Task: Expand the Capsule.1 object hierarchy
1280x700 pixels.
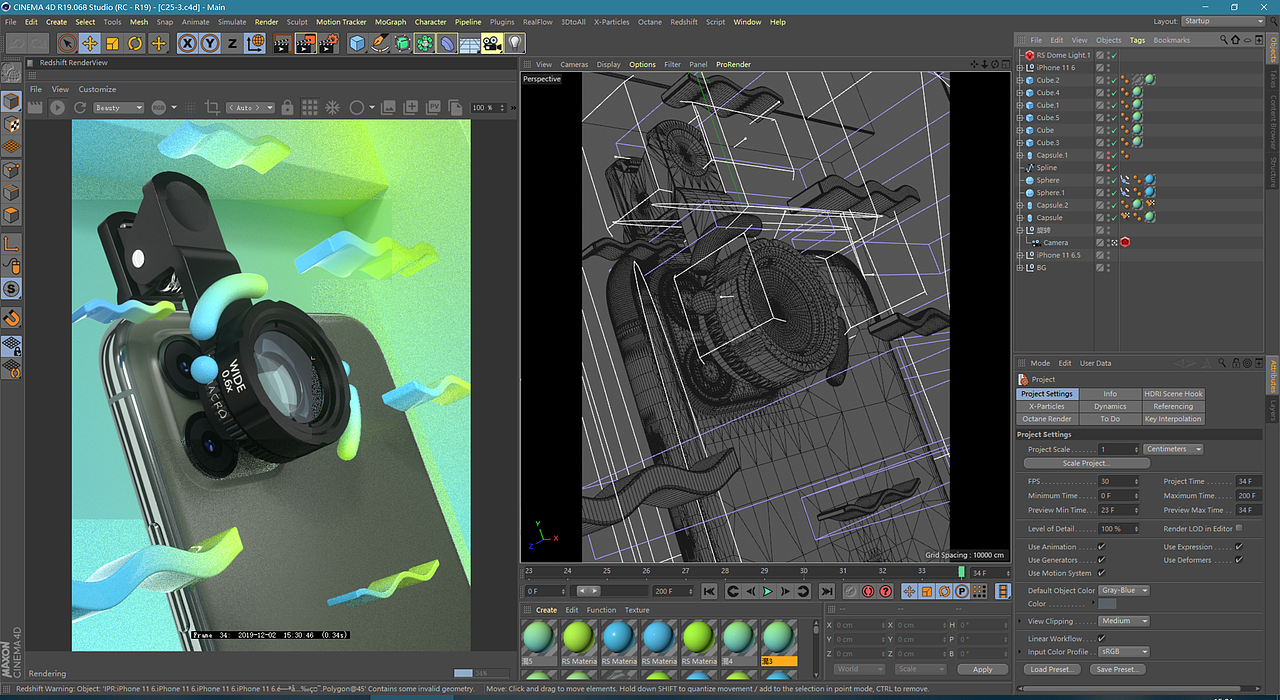Action: pos(1020,155)
